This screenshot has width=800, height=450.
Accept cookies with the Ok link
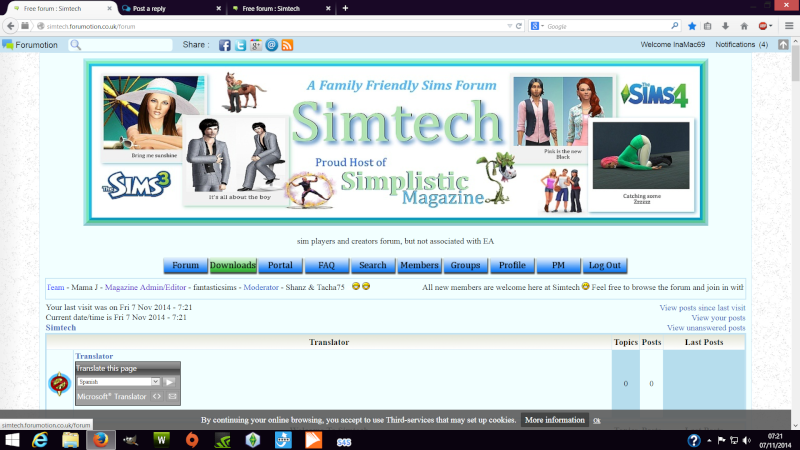pyautogui.click(x=596, y=420)
